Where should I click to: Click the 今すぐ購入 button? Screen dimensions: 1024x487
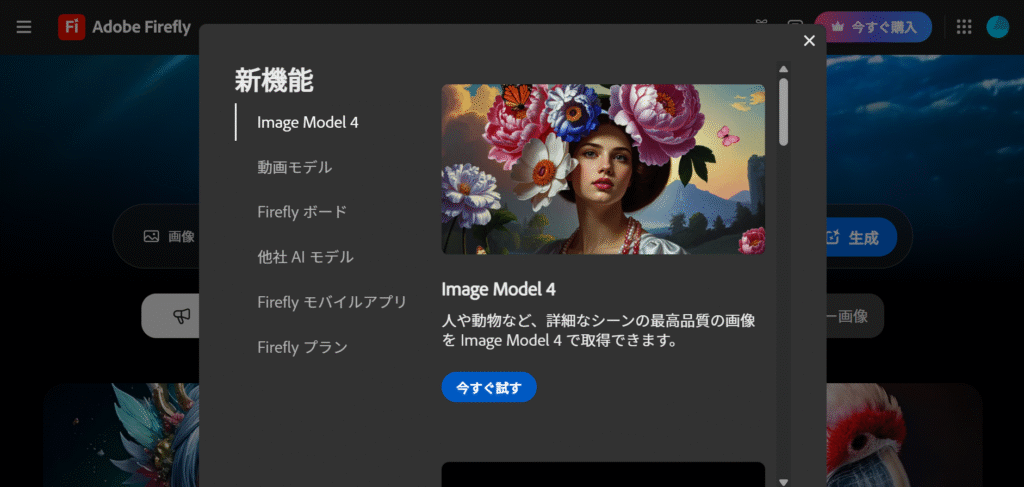[875, 27]
